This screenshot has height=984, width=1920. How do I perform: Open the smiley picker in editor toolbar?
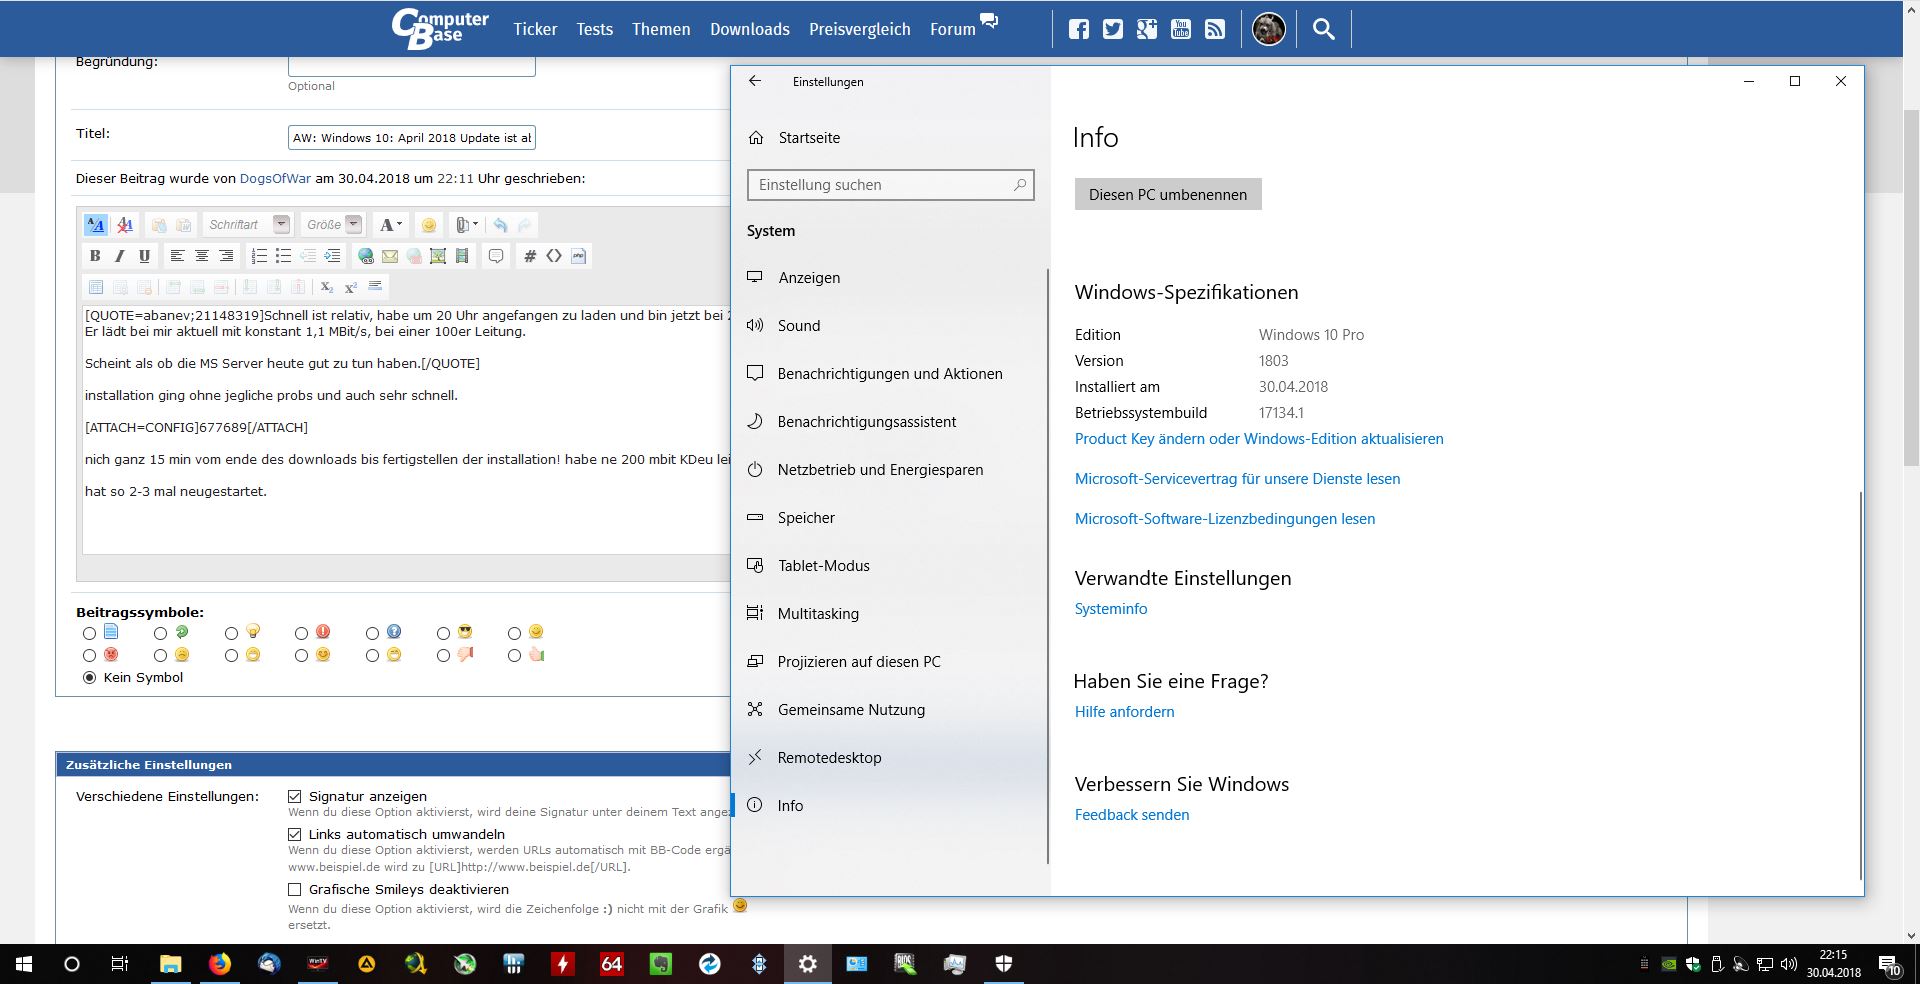[428, 225]
